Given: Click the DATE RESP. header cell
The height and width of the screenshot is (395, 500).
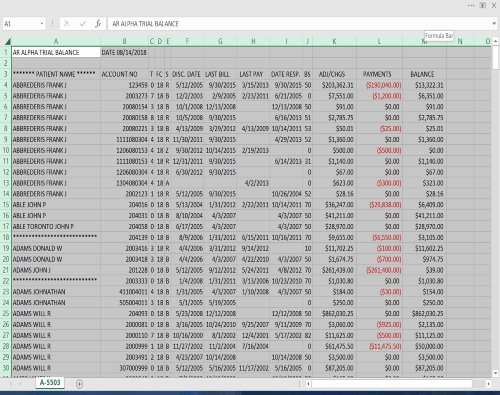Looking at the screenshot, I should click(x=286, y=74).
